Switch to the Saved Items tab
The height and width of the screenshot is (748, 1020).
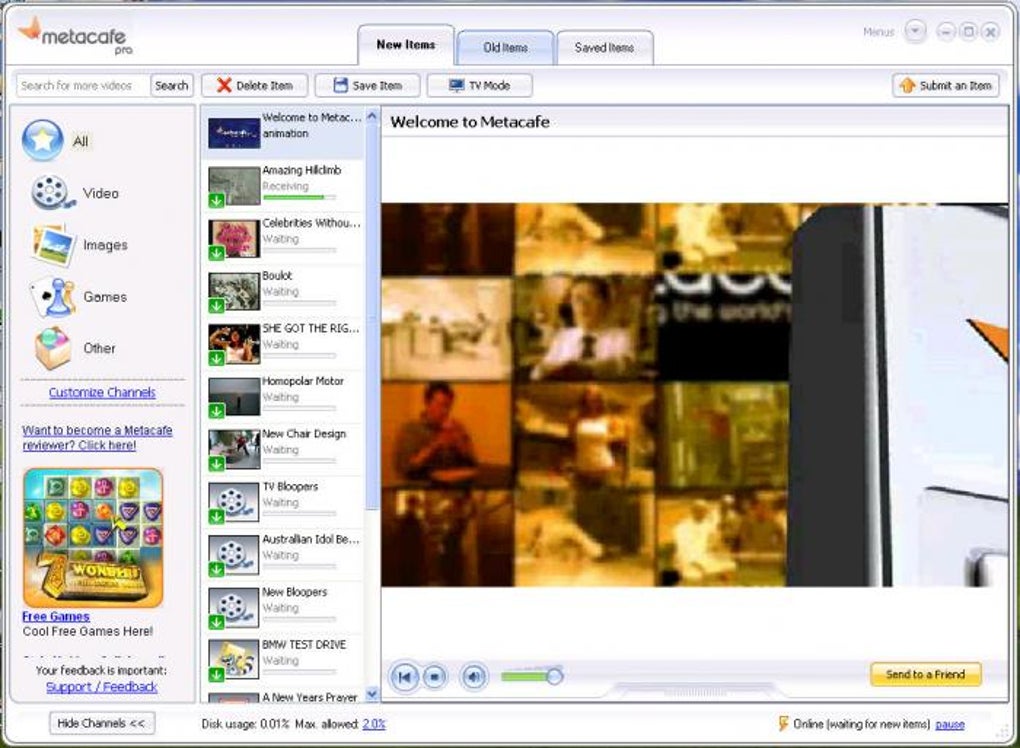tap(604, 47)
